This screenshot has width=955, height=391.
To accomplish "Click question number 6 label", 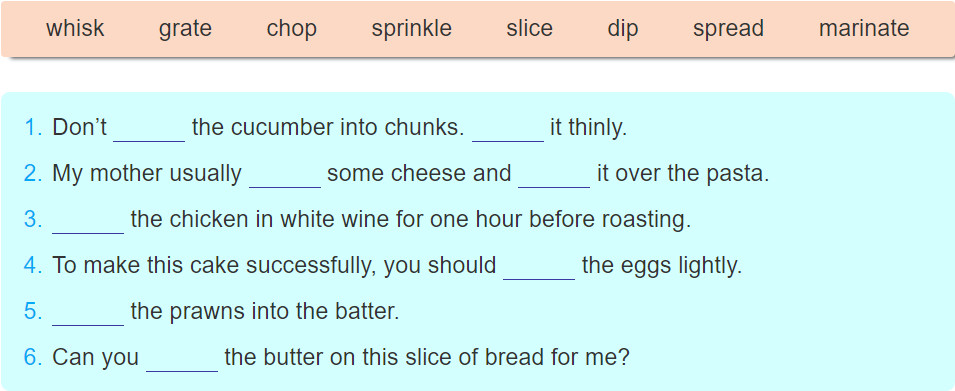I will [33, 357].
